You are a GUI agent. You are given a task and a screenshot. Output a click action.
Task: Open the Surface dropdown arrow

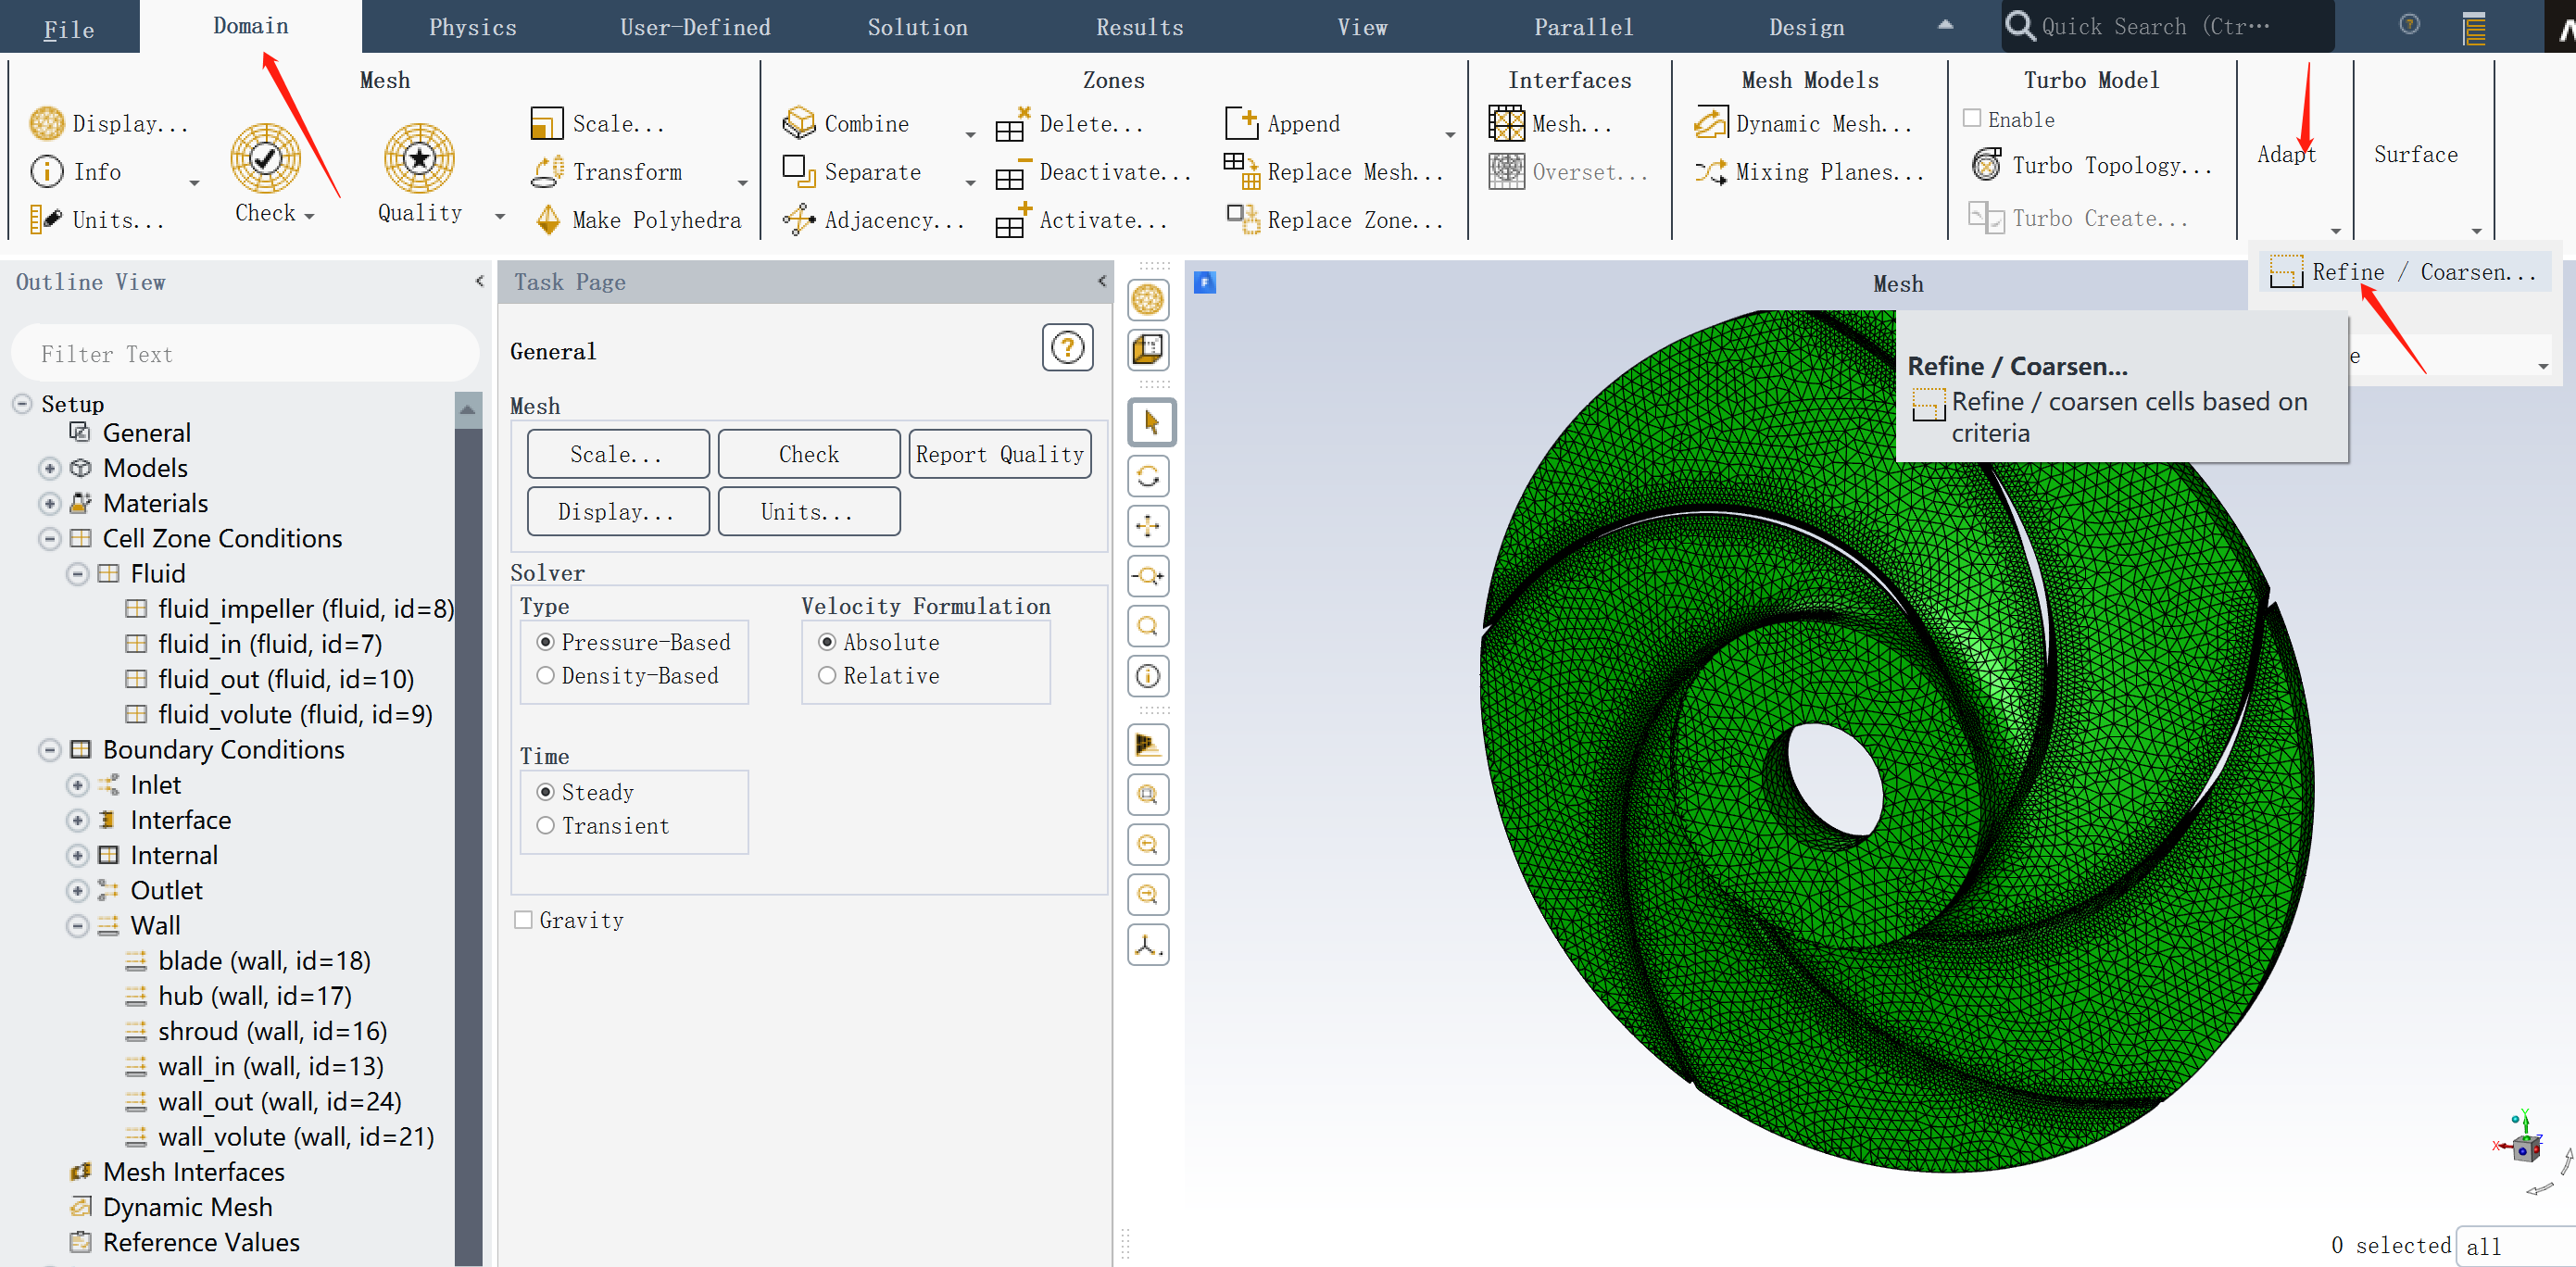click(2476, 231)
